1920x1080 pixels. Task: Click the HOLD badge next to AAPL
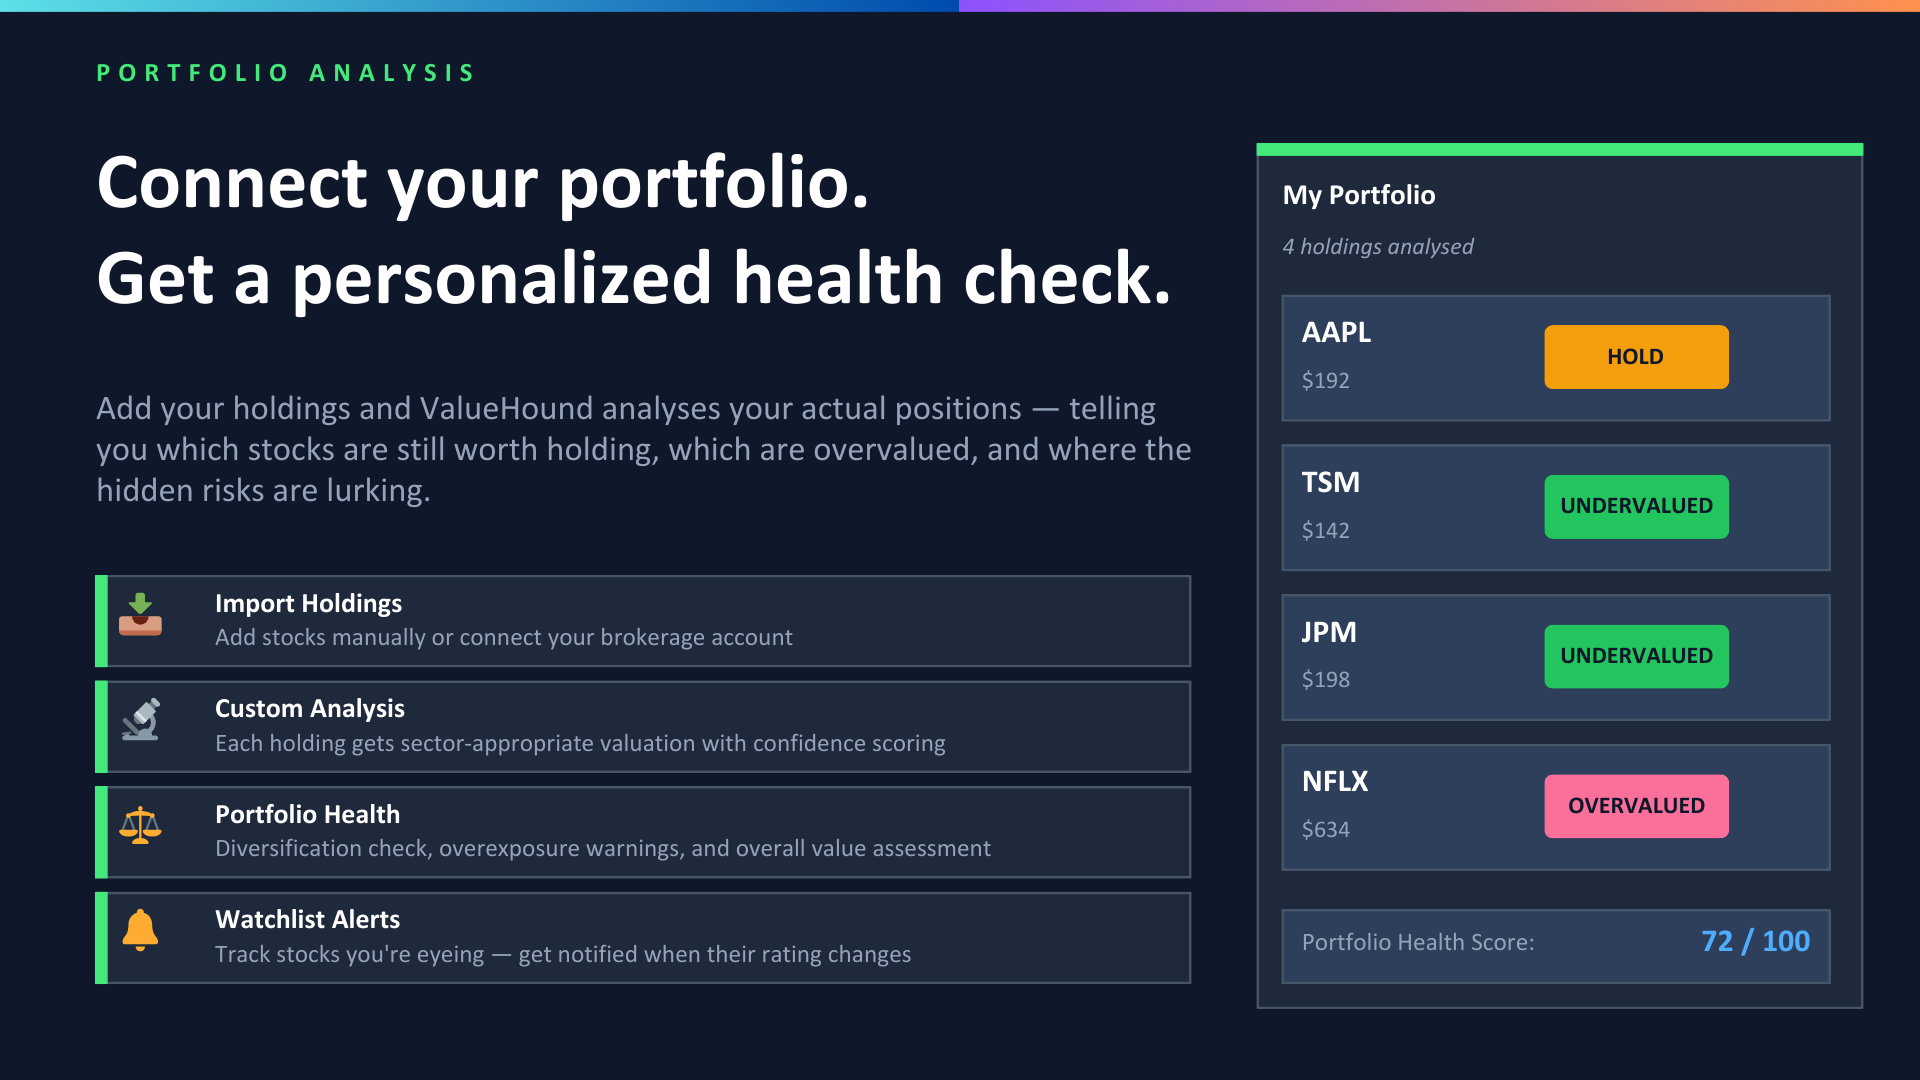click(1636, 356)
